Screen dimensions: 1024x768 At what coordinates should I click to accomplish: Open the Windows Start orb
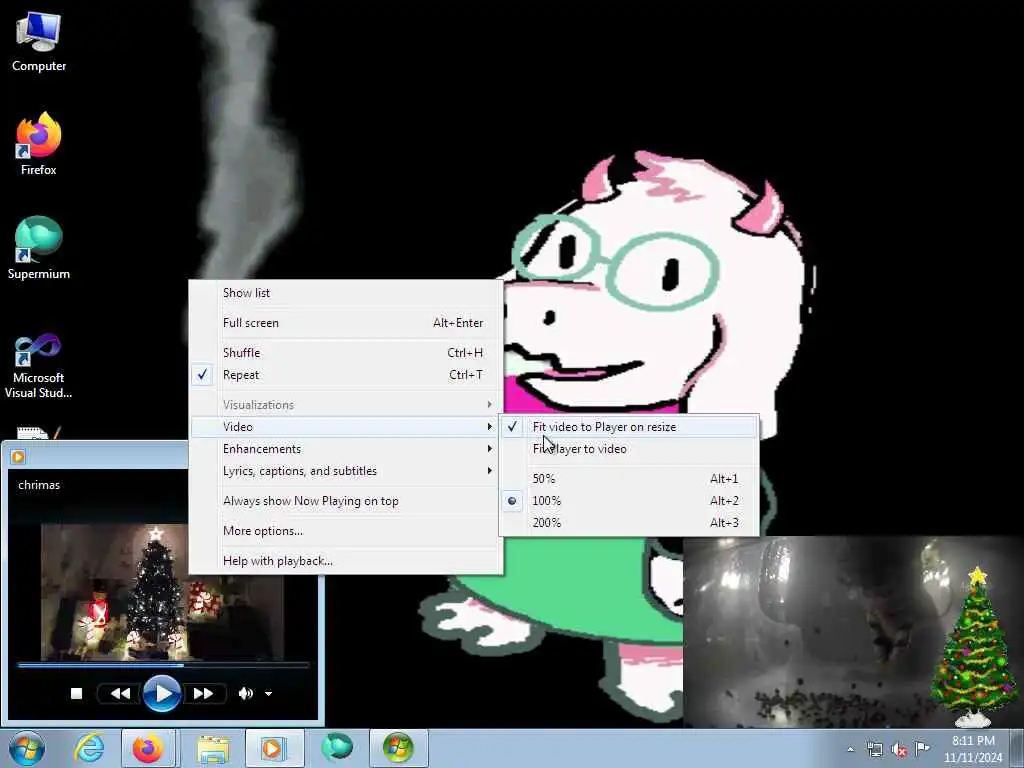26,748
